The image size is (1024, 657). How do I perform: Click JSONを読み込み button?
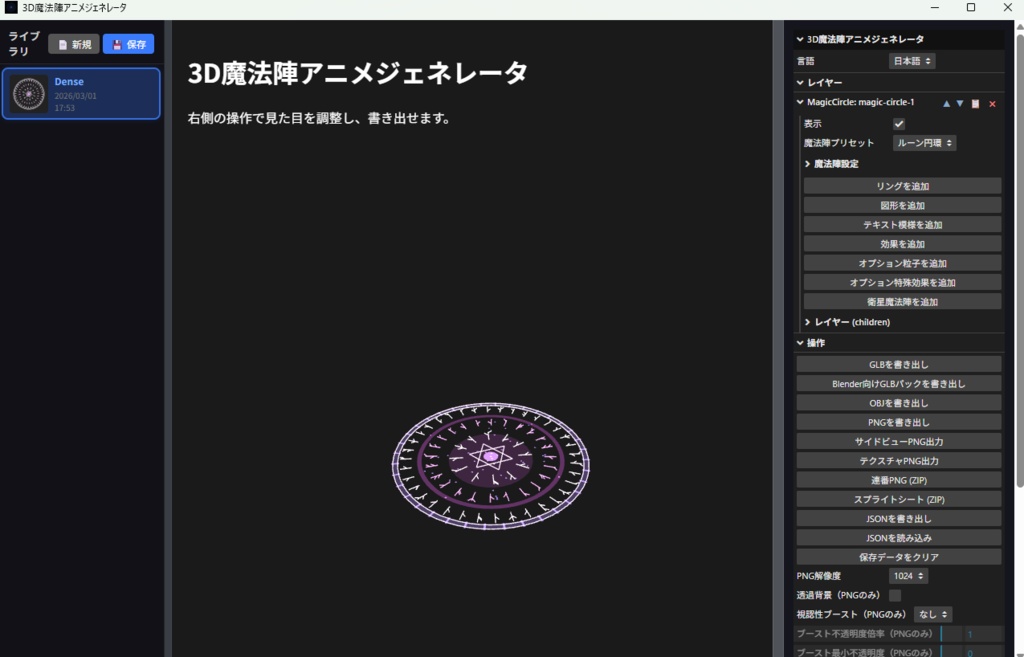pos(899,537)
